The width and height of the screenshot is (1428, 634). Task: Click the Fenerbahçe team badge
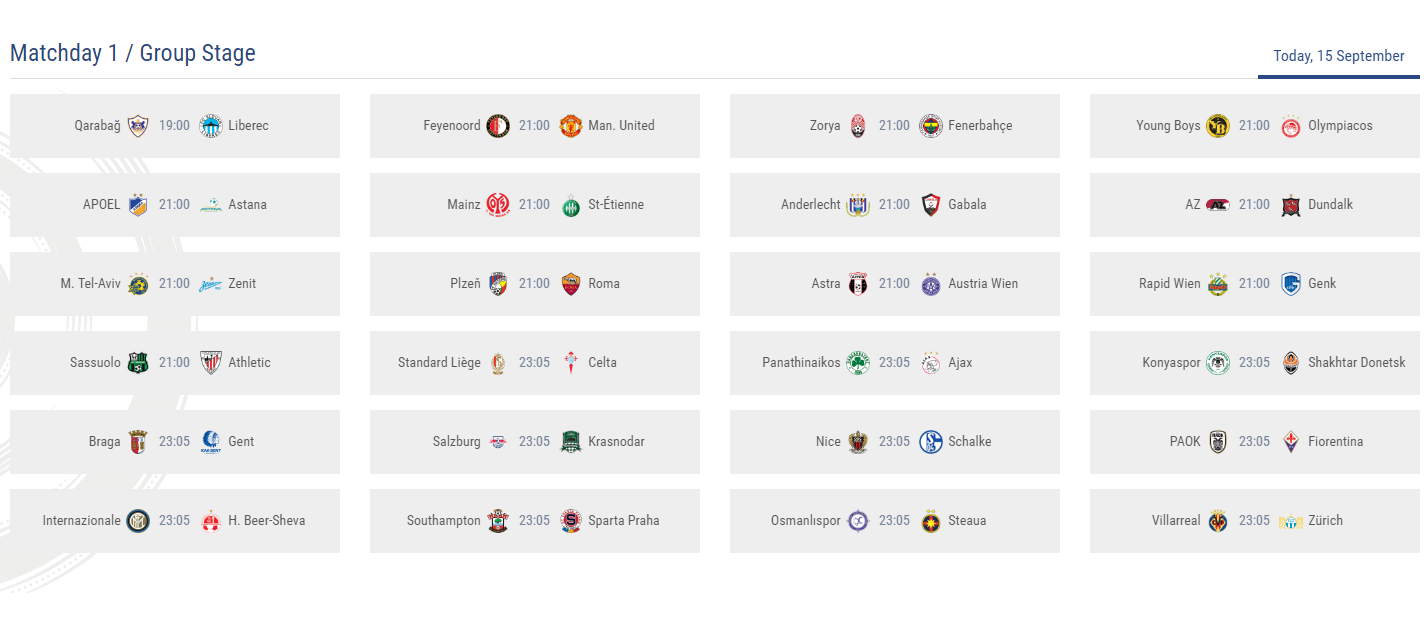930,126
